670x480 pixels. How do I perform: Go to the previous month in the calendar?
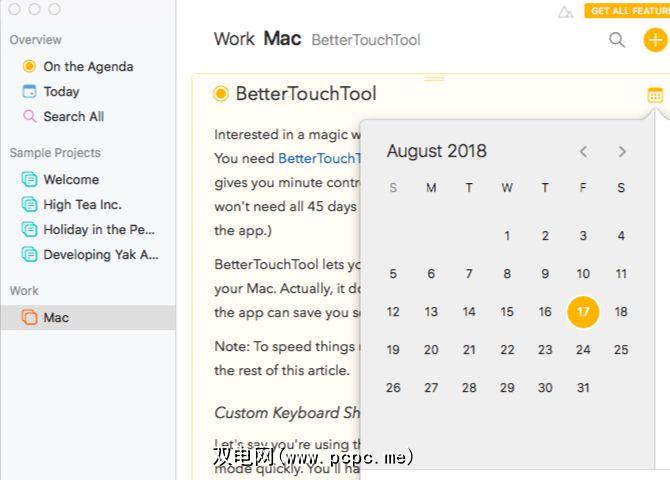pyautogui.click(x=583, y=151)
